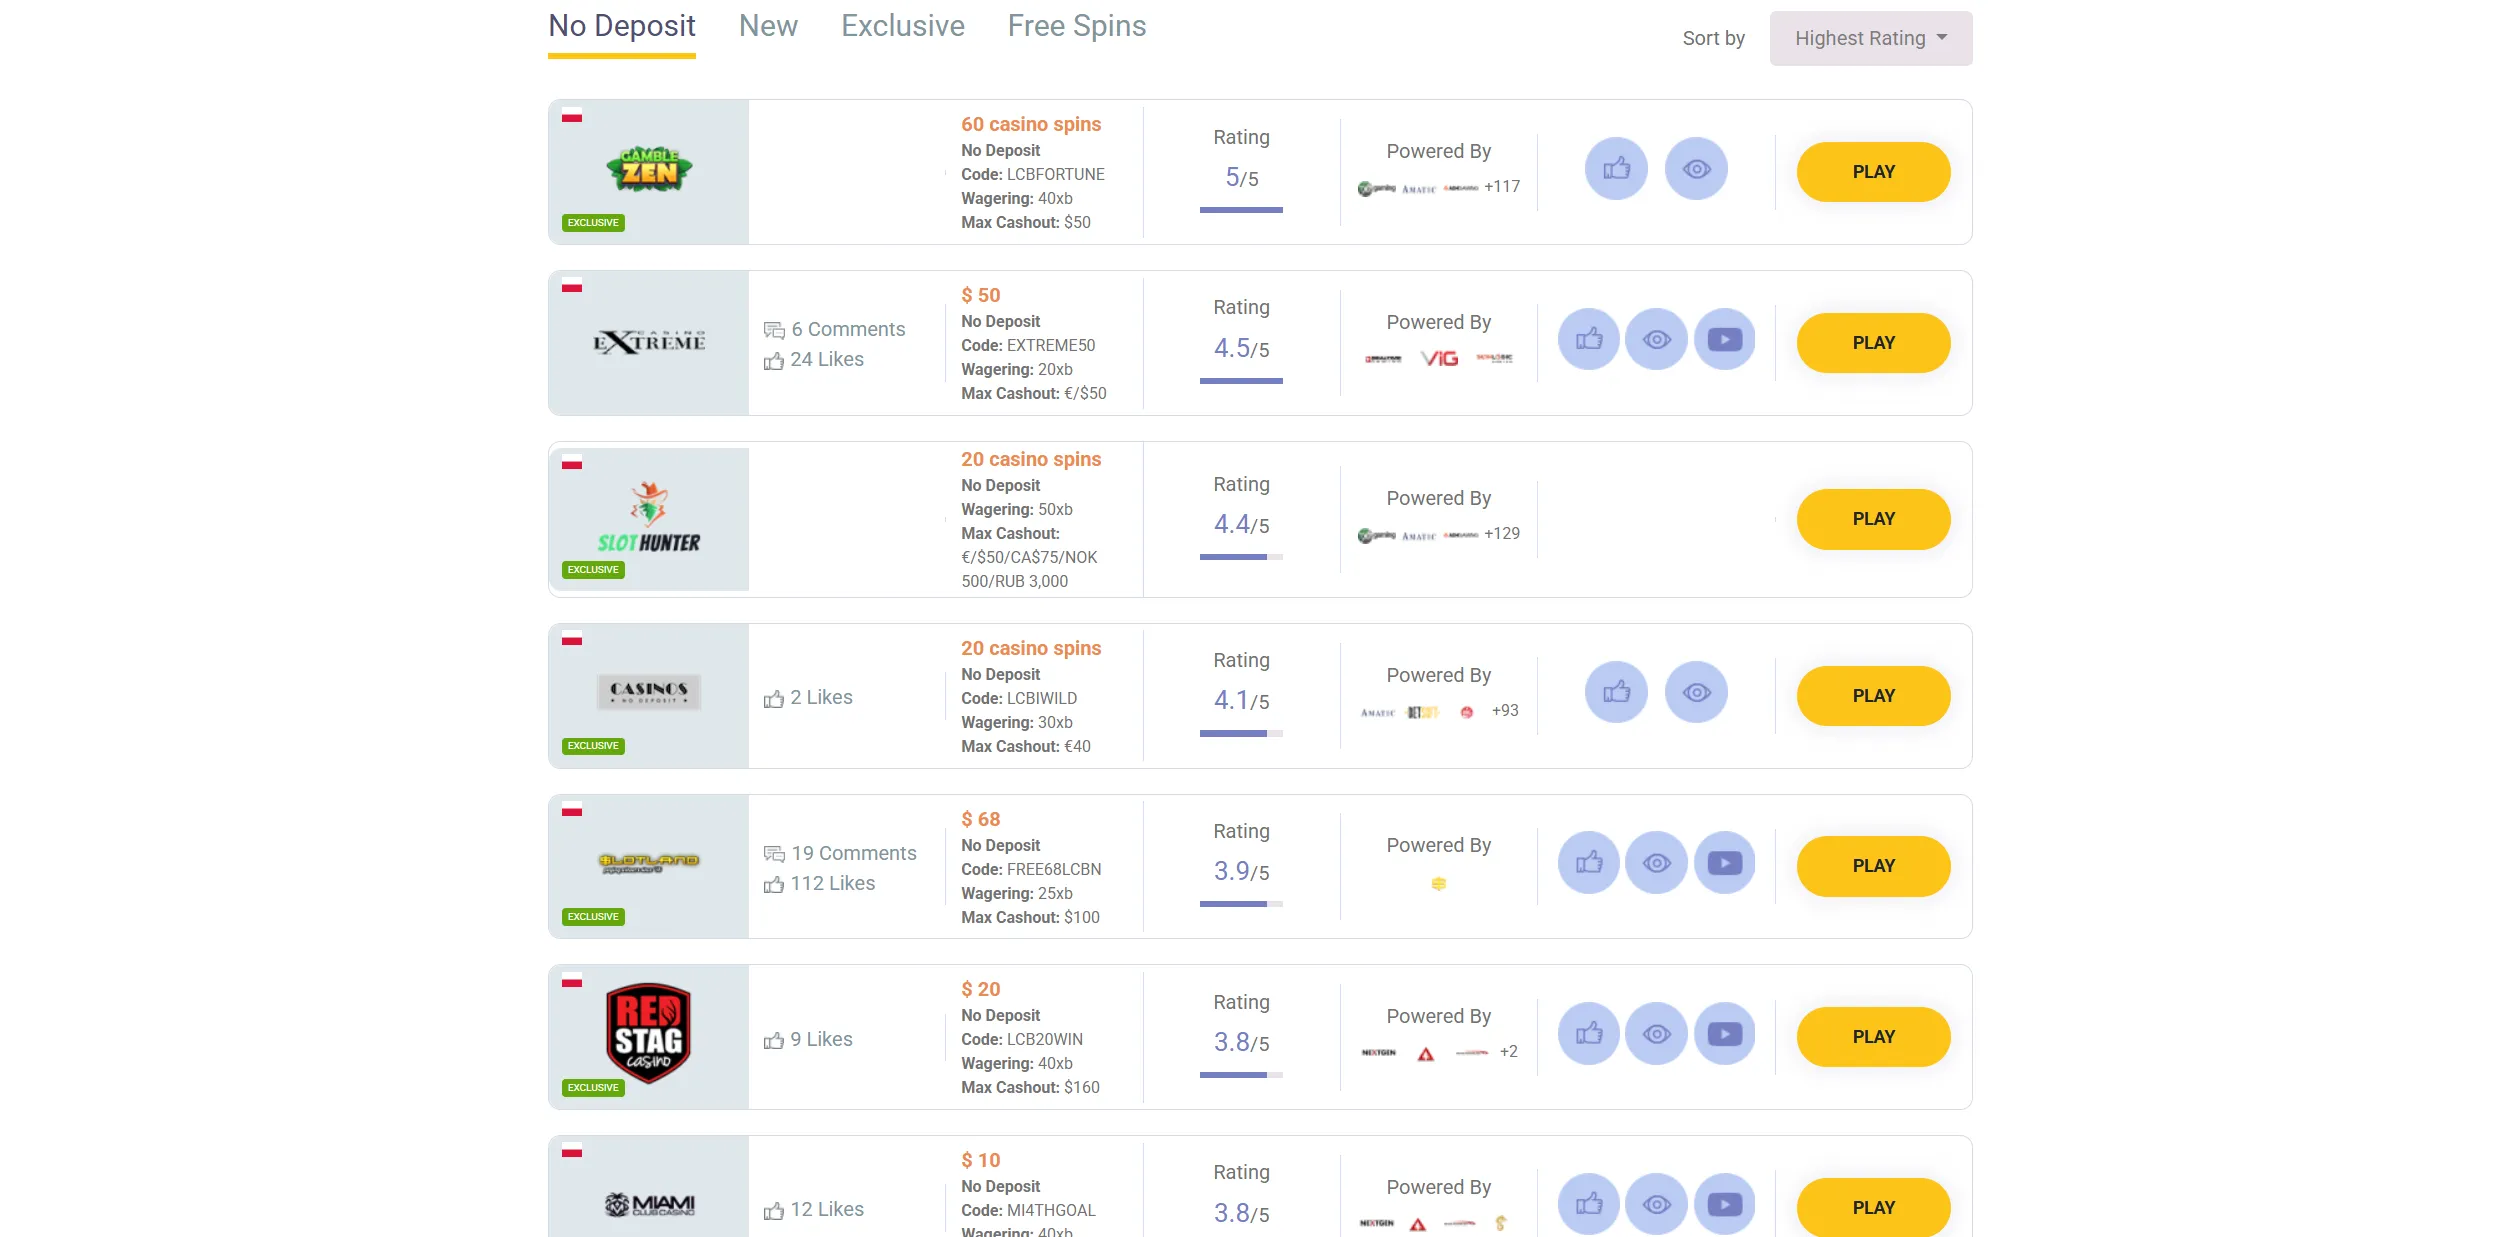The width and height of the screenshot is (2518, 1237).
Task: Click thumbs-up button in Slotland row
Action: (x=1589, y=863)
